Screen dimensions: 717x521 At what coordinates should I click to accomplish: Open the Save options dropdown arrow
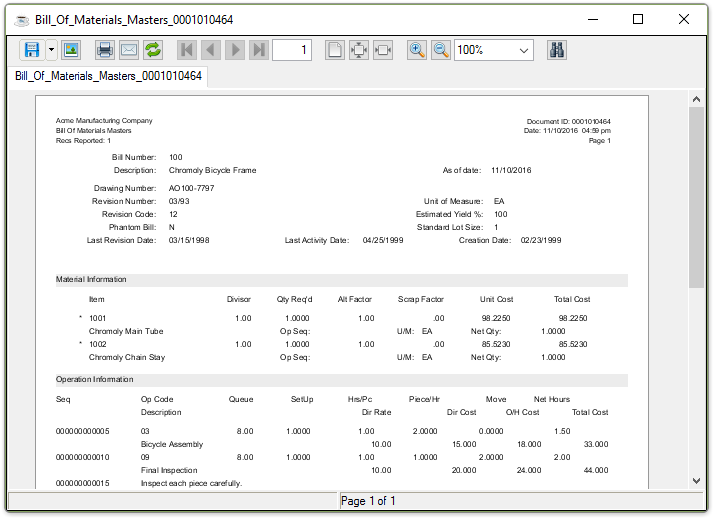(x=51, y=49)
